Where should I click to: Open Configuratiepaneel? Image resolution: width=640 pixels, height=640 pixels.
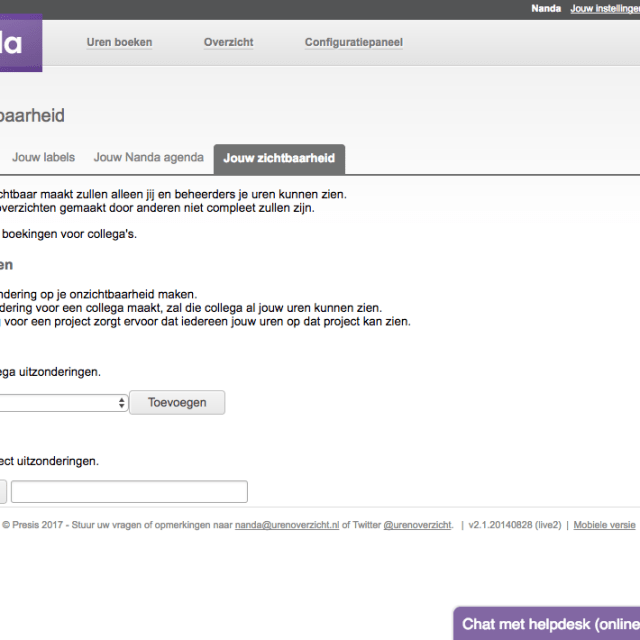click(x=354, y=42)
